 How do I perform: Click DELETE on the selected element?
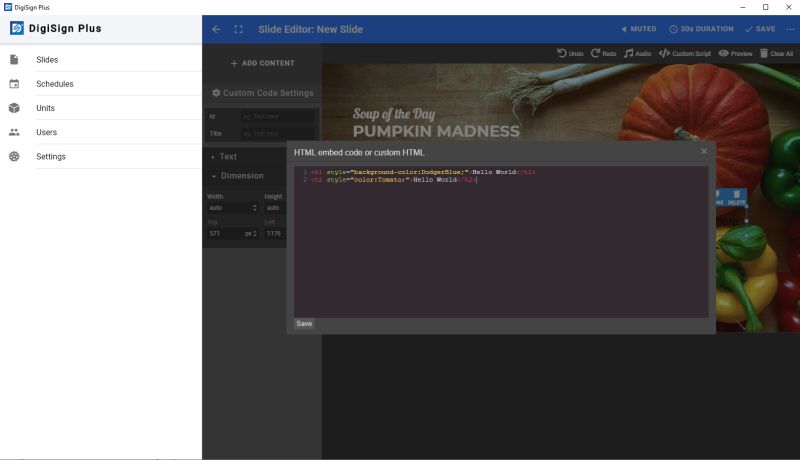coord(737,198)
